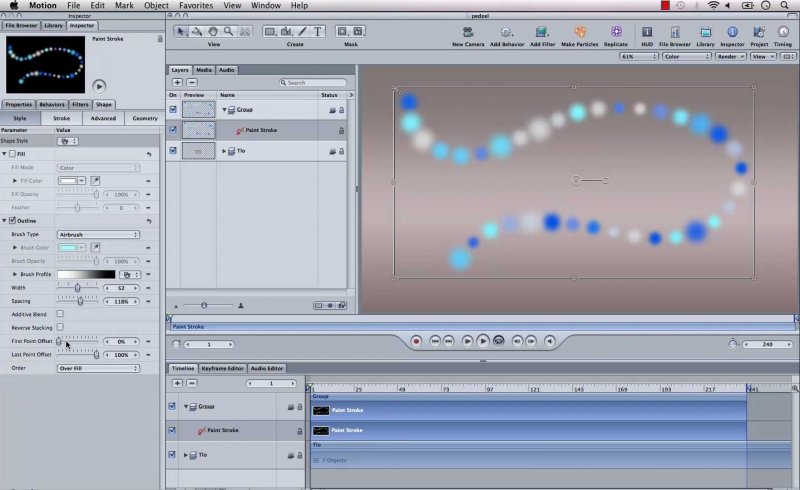Image resolution: width=800 pixels, height=490 pixels.
Task: Switch to the Behaviors inspector tab
Action: [x=52, y=104]
